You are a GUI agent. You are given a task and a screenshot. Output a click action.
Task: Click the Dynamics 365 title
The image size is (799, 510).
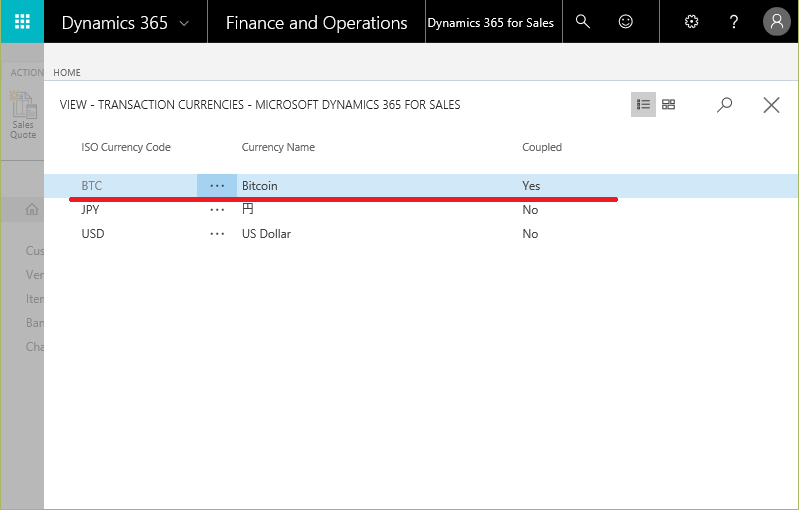pyautogui.click(x=115, y=23)
